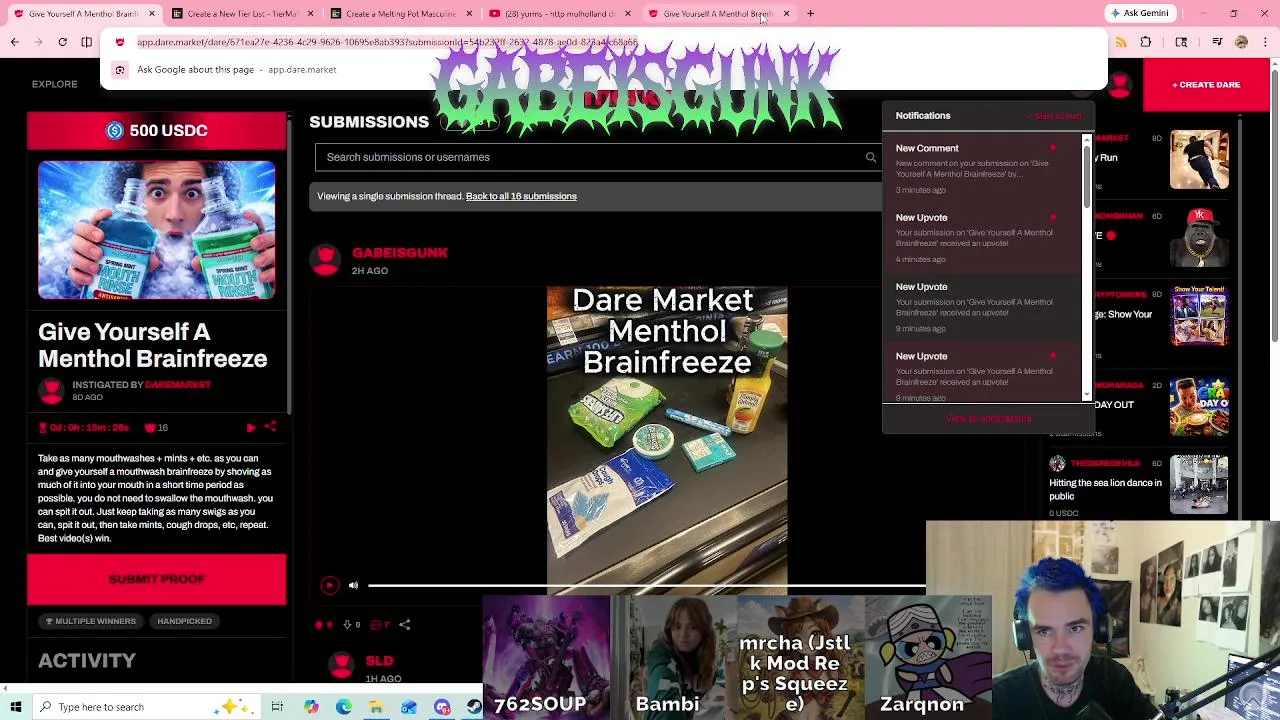Click Back to all 16 submissions link
Image resolution: width=1280 pixels, height=720 pixels.
(x=521, y=196)
